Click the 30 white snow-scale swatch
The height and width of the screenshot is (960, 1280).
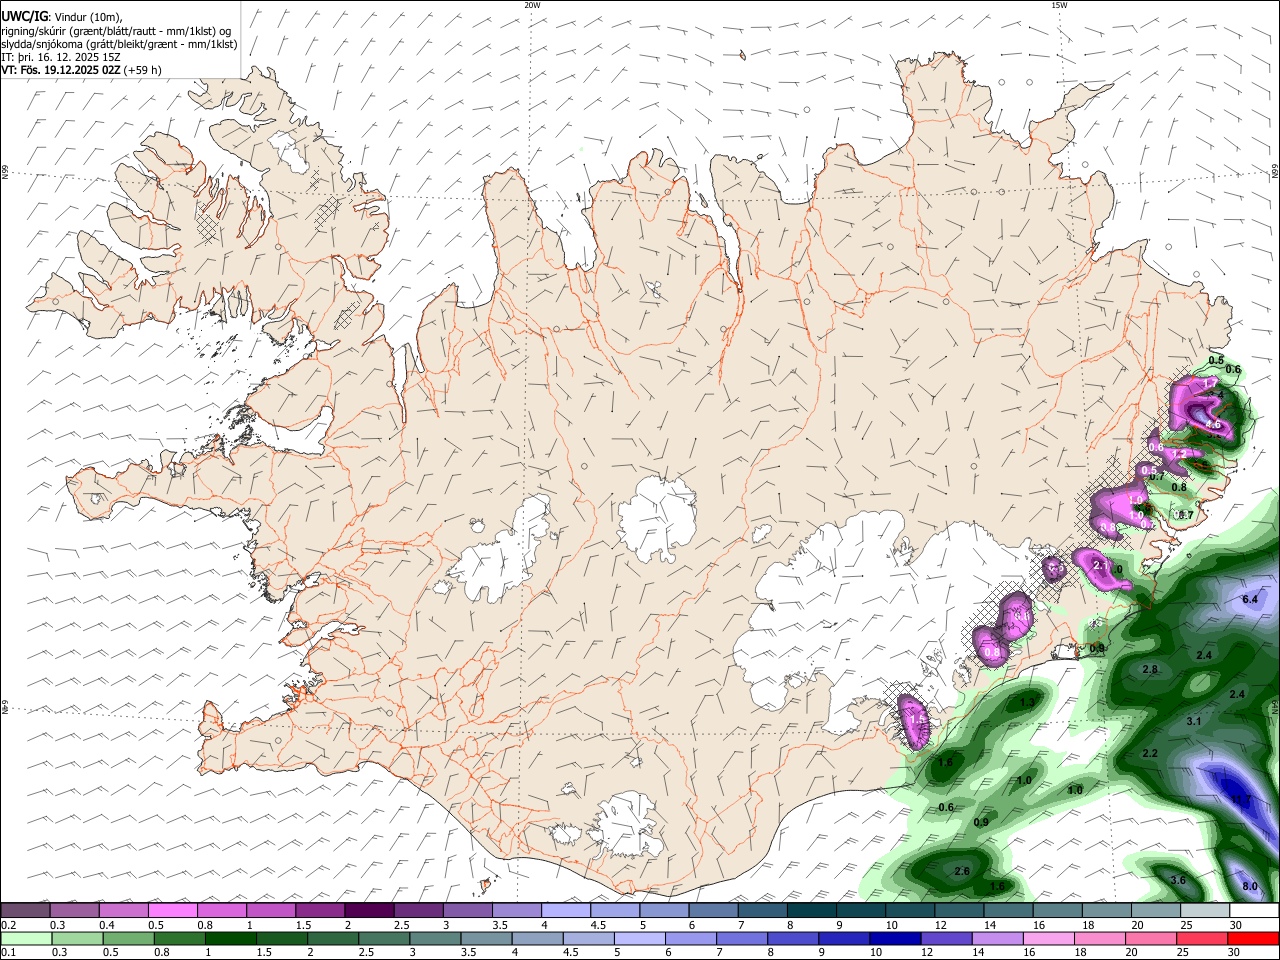(1254, 910)
